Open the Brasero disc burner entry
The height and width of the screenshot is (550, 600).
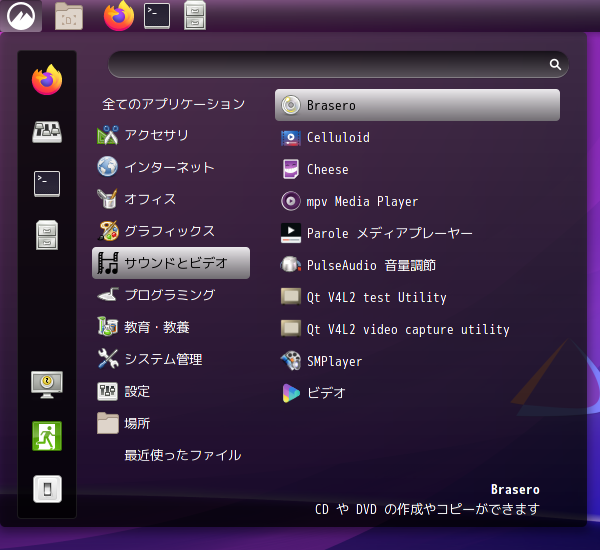tap(417, 105)
